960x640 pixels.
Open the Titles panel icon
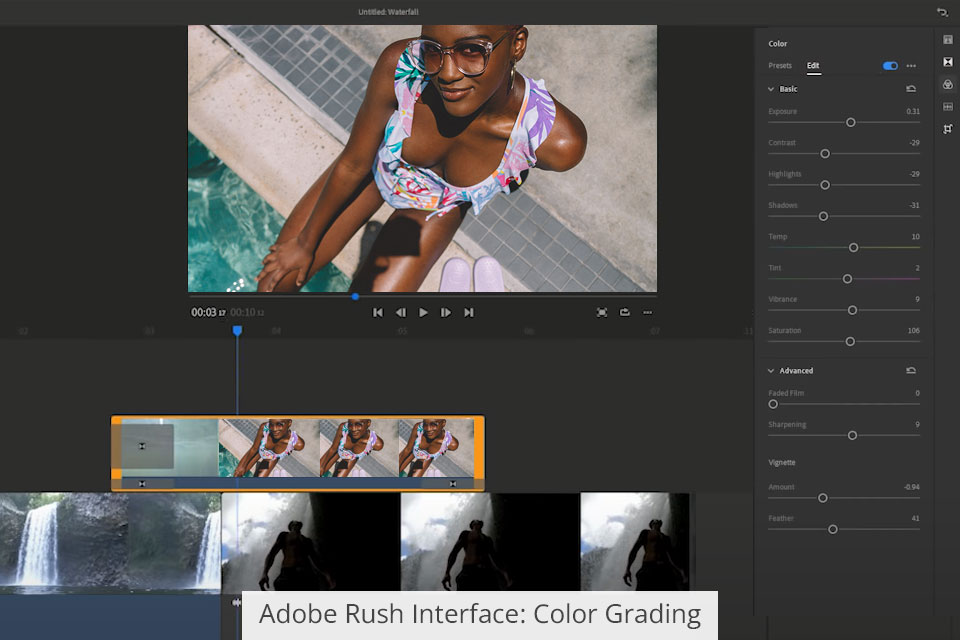click(948, 40)
